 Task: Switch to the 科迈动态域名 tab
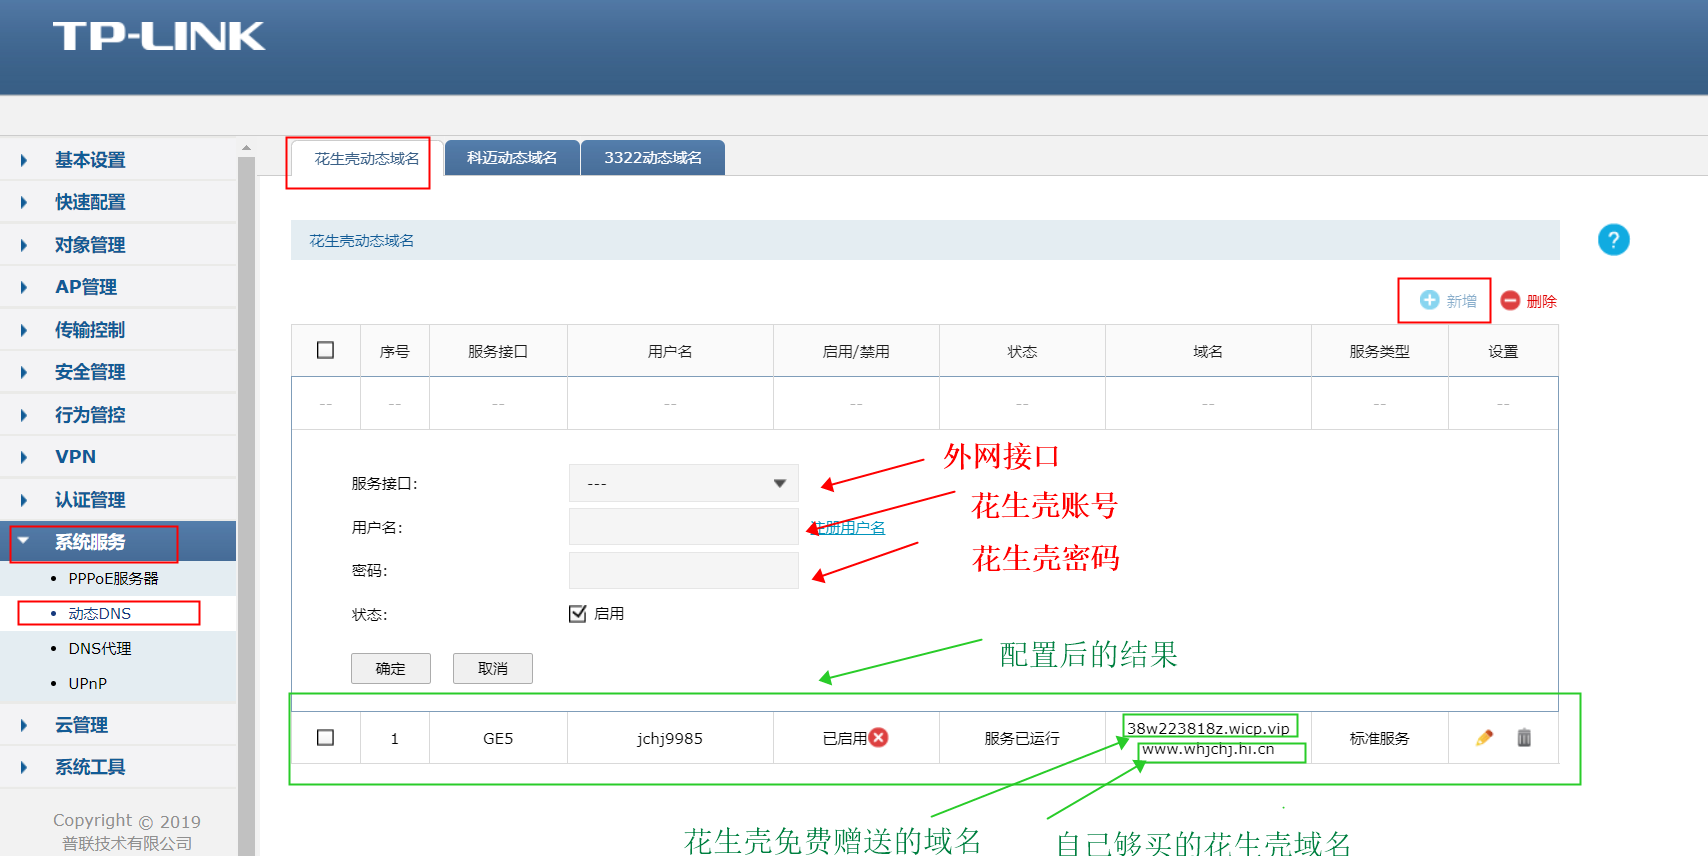point(512,158)
